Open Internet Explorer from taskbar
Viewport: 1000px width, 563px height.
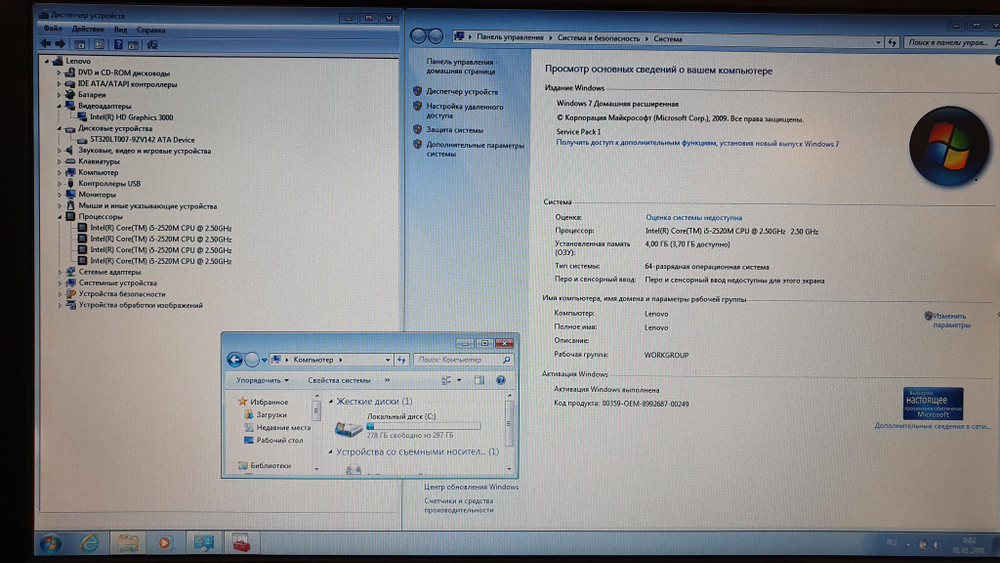(x=90, y=543)
